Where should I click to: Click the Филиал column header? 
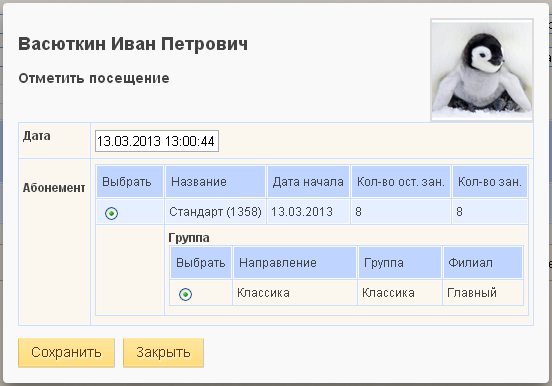point(483,263)
